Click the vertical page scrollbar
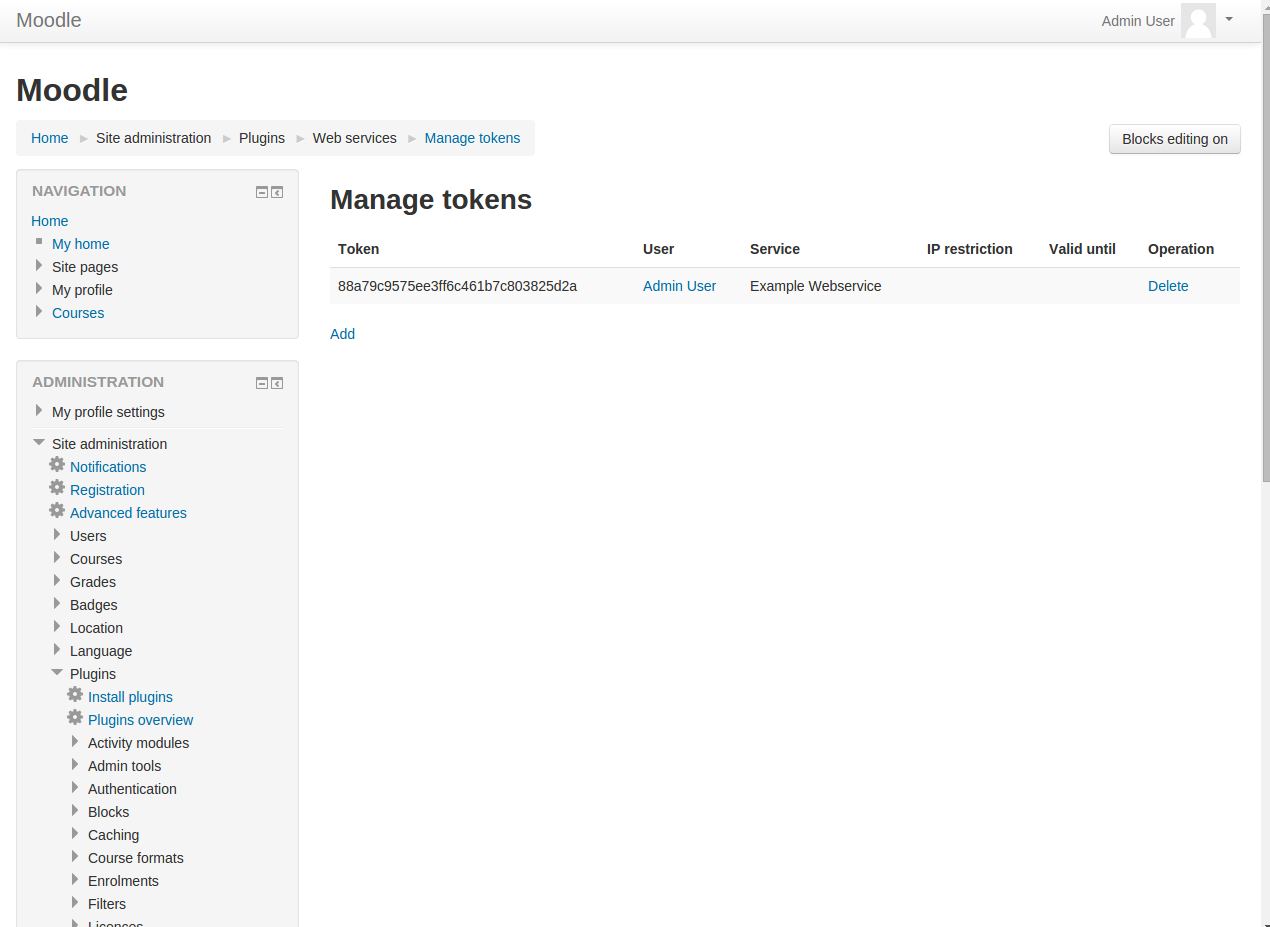This screenshot has height=927, width=1270. pos(1264,300)
